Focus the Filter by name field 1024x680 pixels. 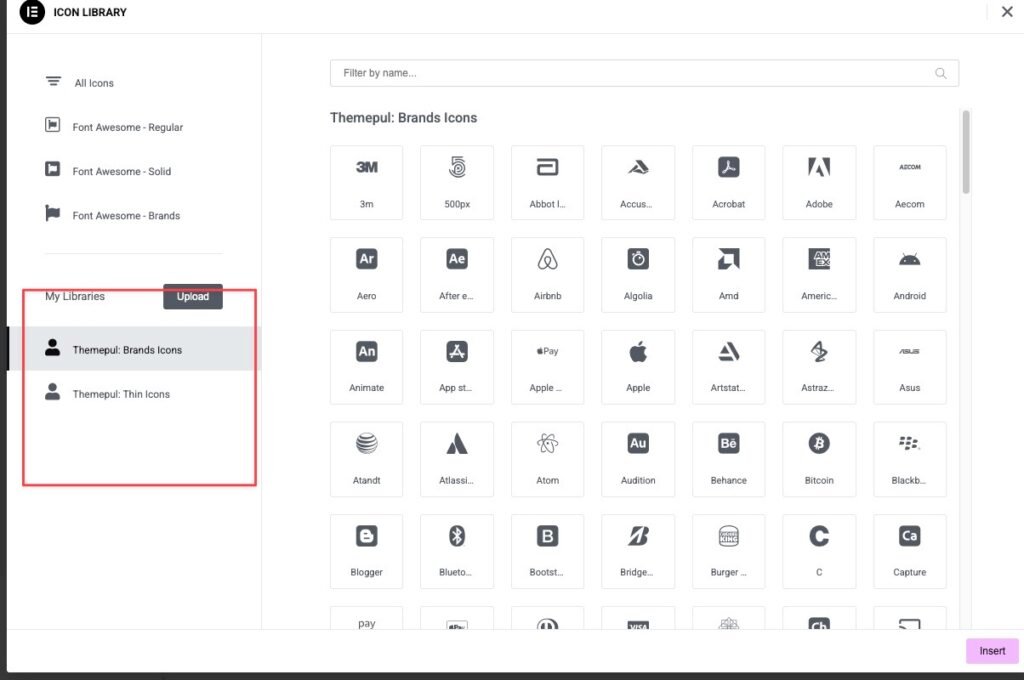(x=644, y=73)
